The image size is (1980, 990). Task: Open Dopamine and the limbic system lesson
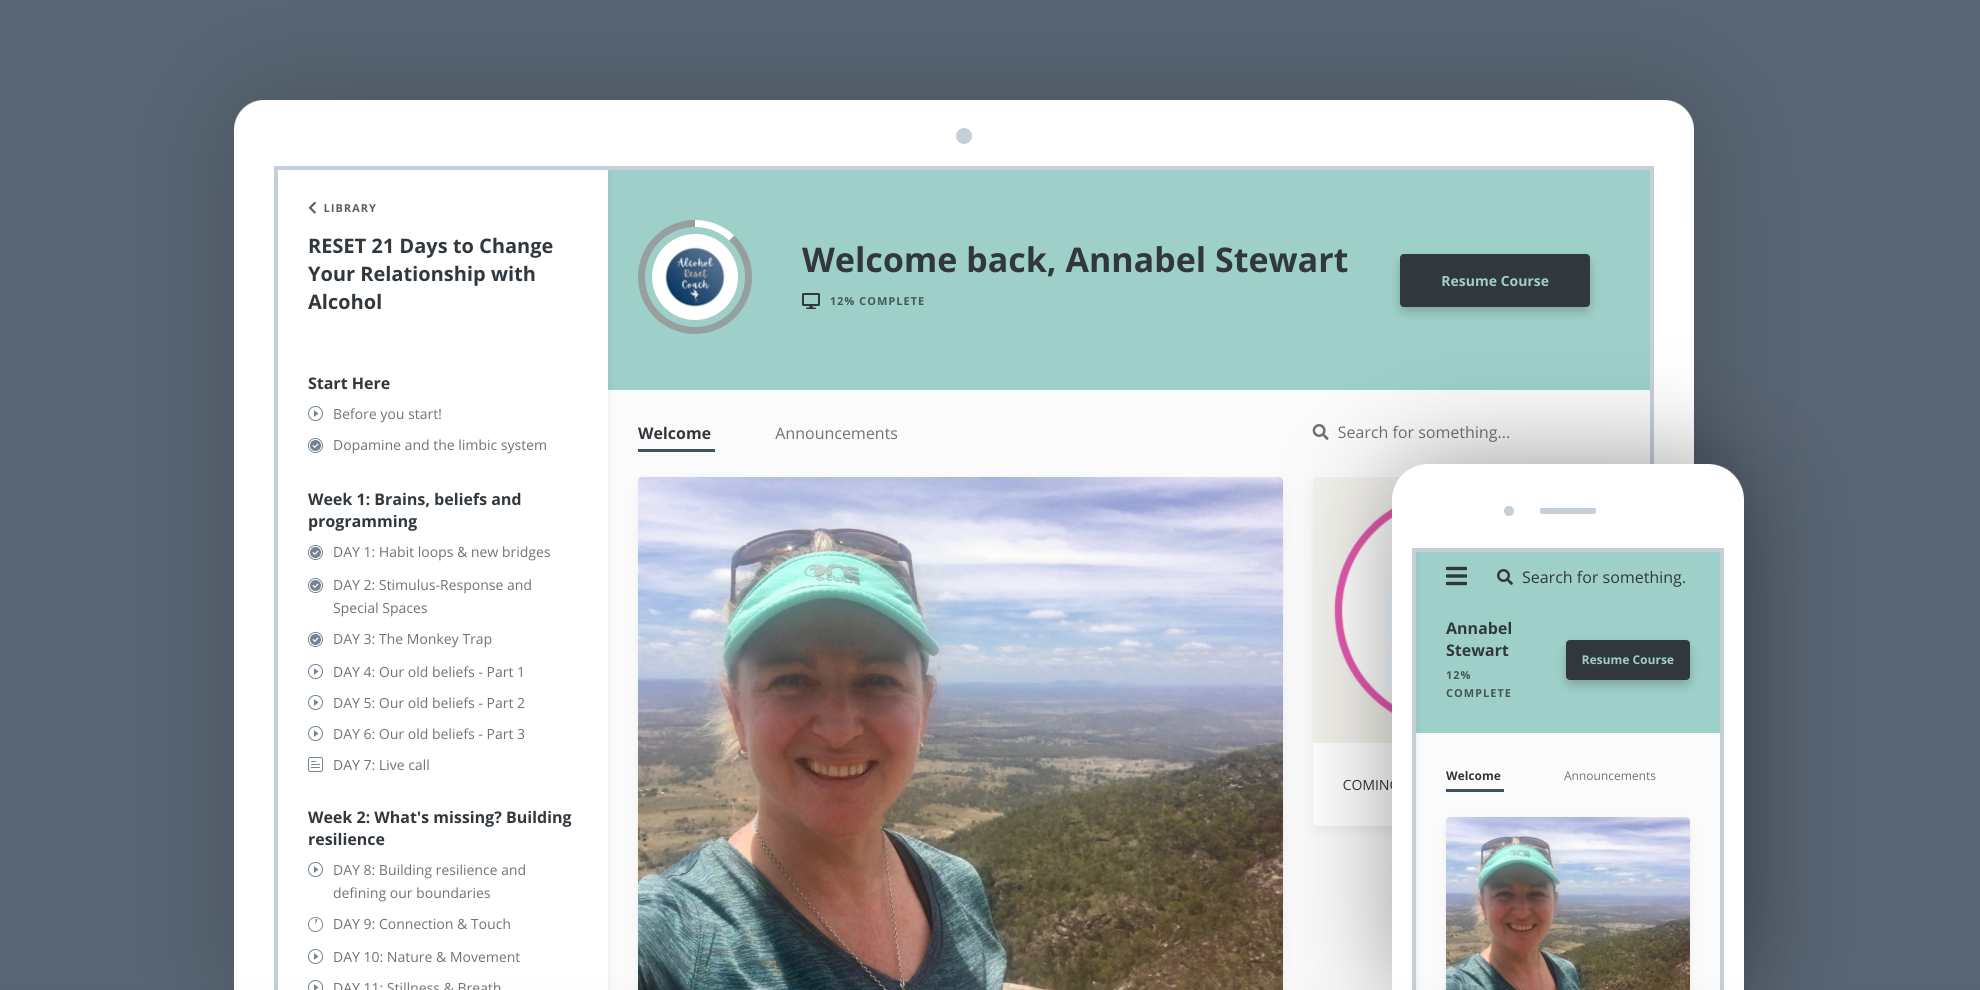[x=440, y=445]
